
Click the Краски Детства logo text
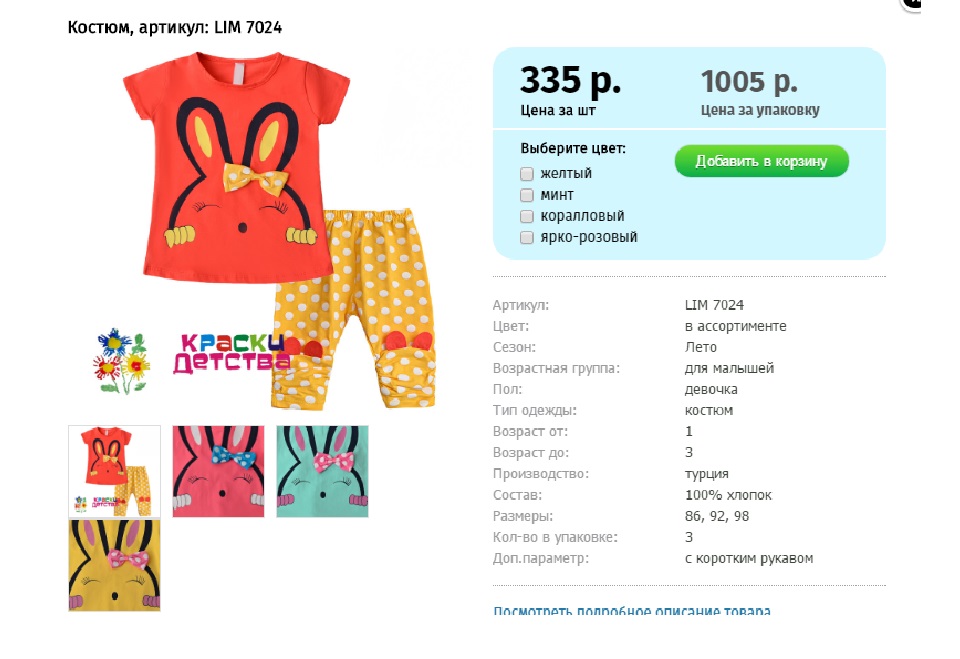(x=231, y=353)
